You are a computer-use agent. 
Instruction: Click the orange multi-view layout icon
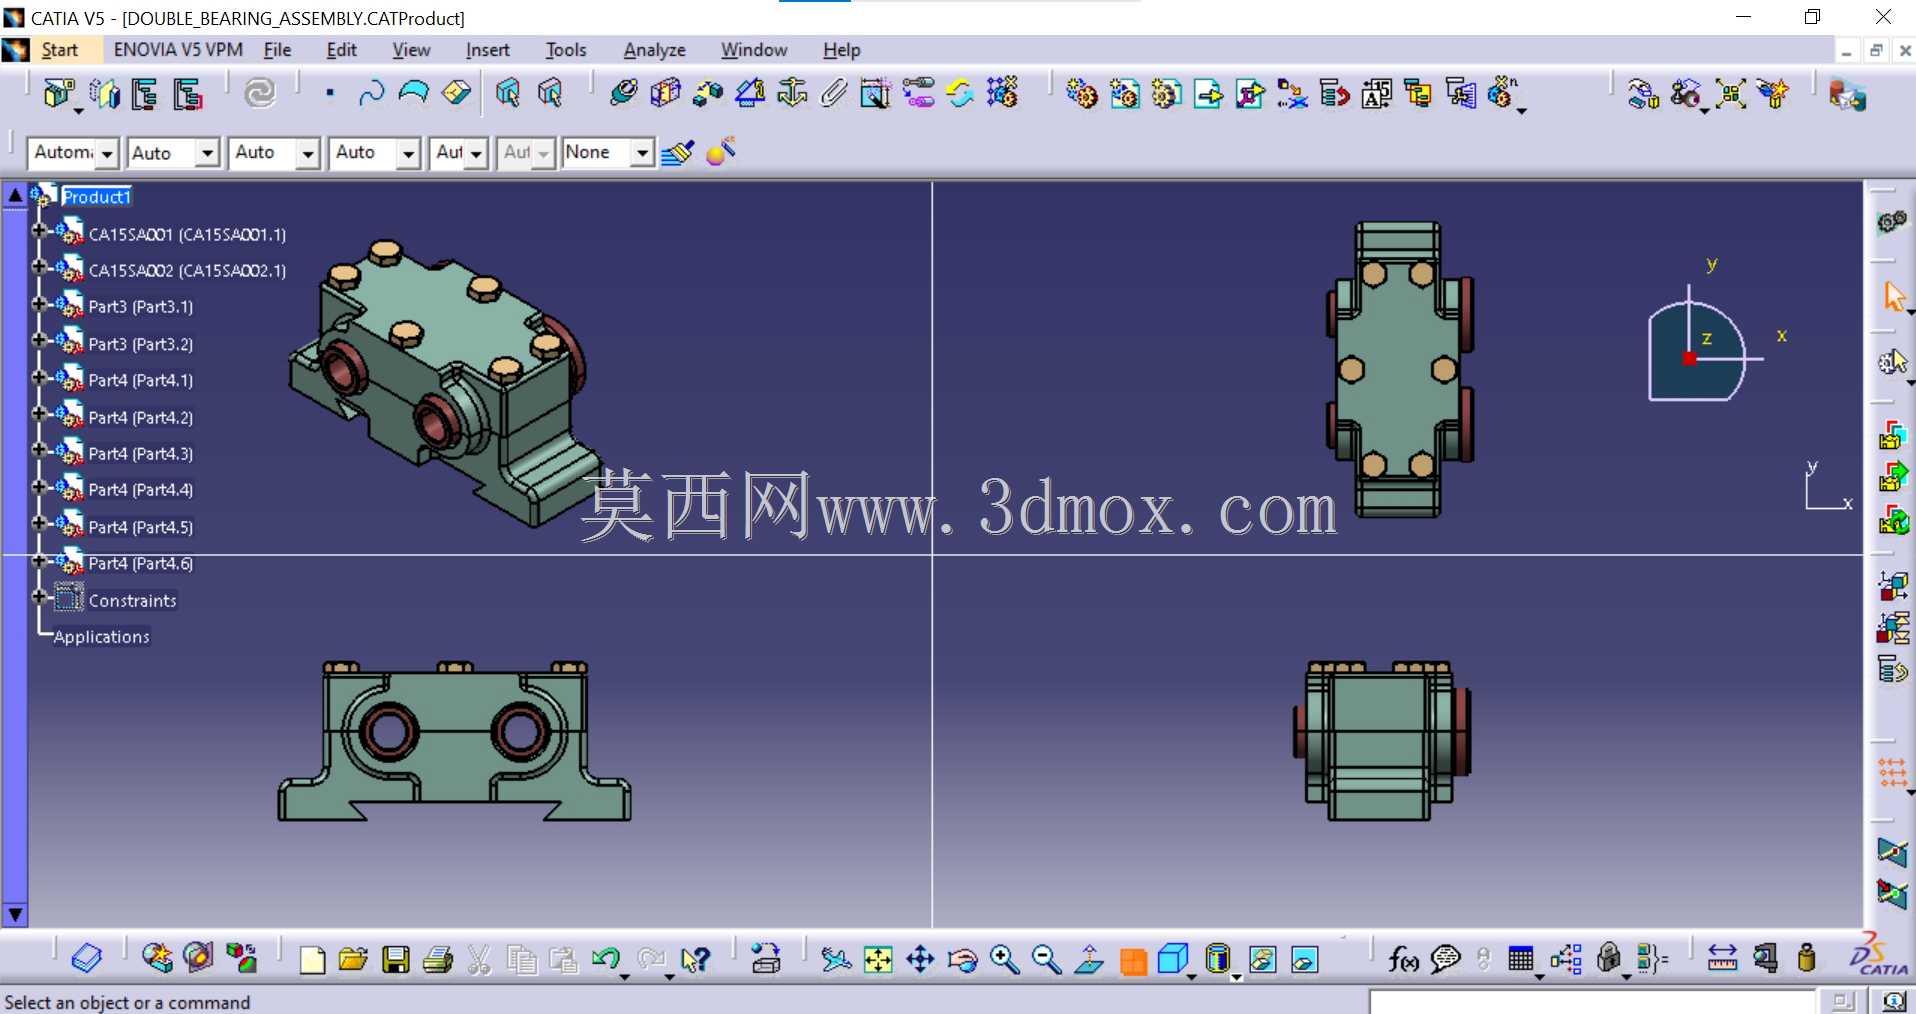(x=1133, y=961)
